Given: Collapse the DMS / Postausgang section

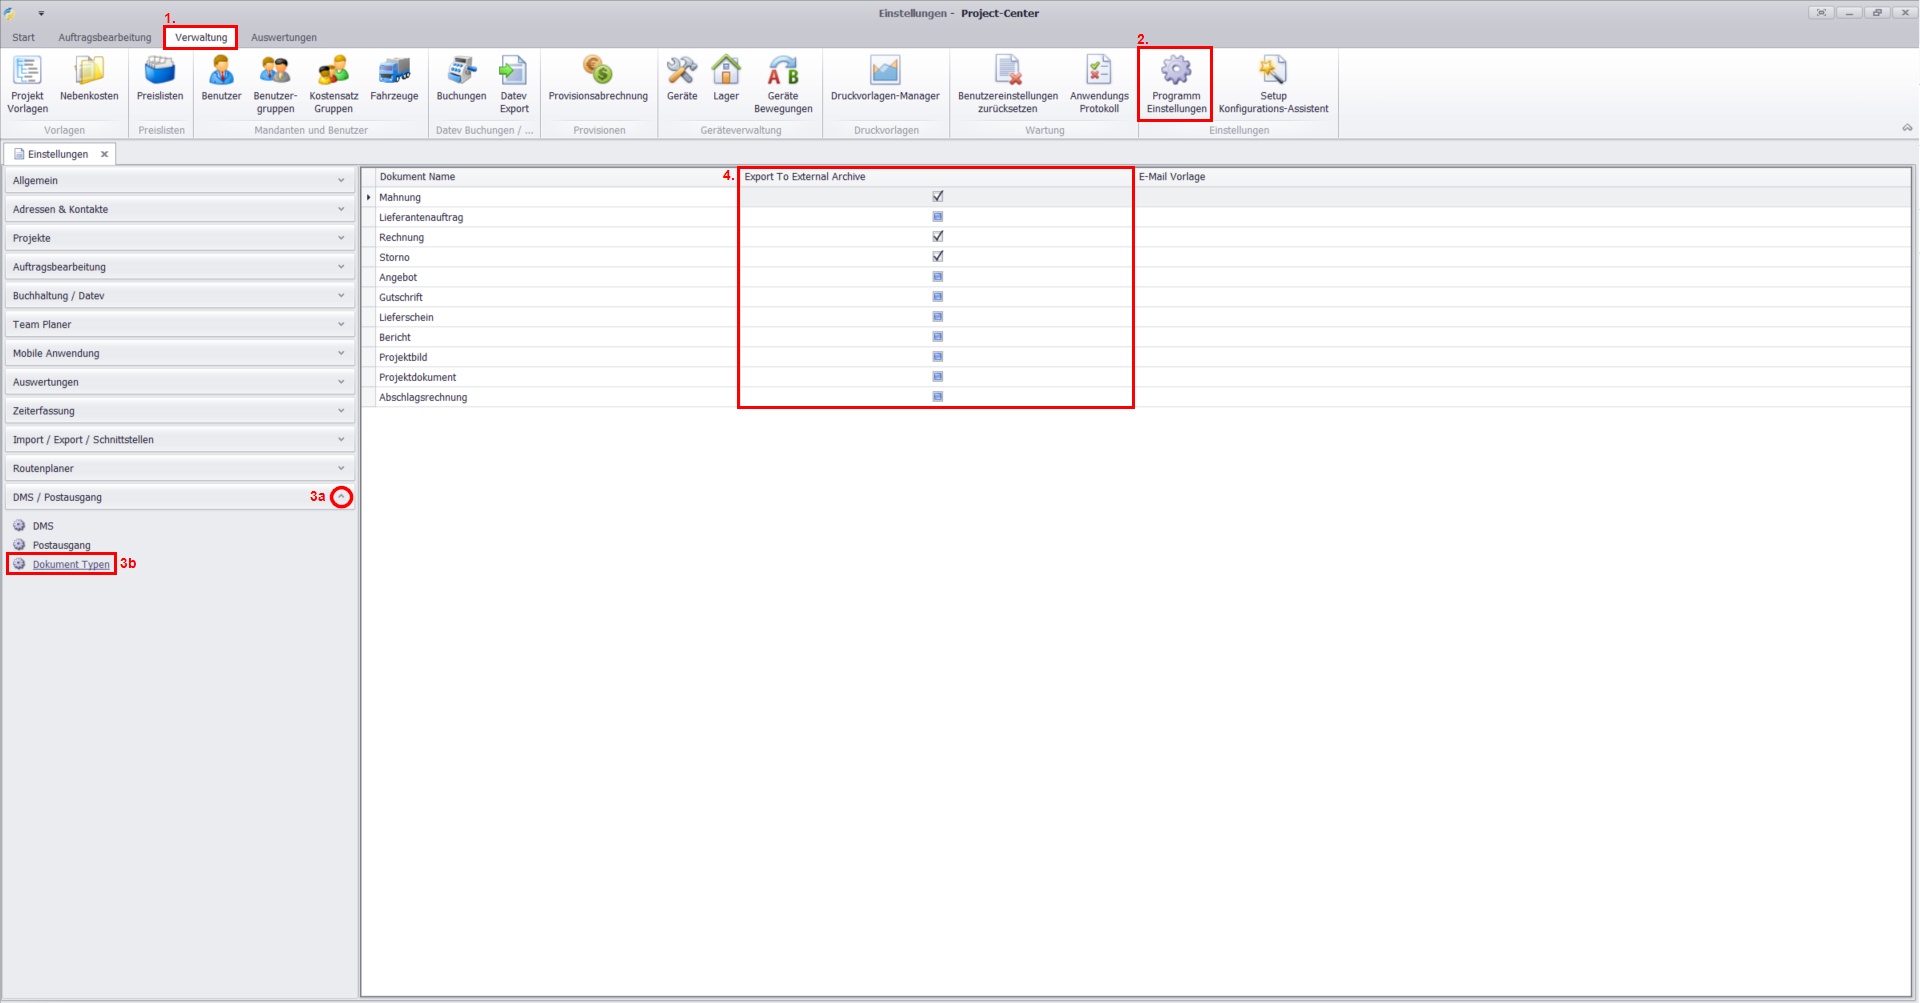Looking at the screenshot, I should point(341,497).
